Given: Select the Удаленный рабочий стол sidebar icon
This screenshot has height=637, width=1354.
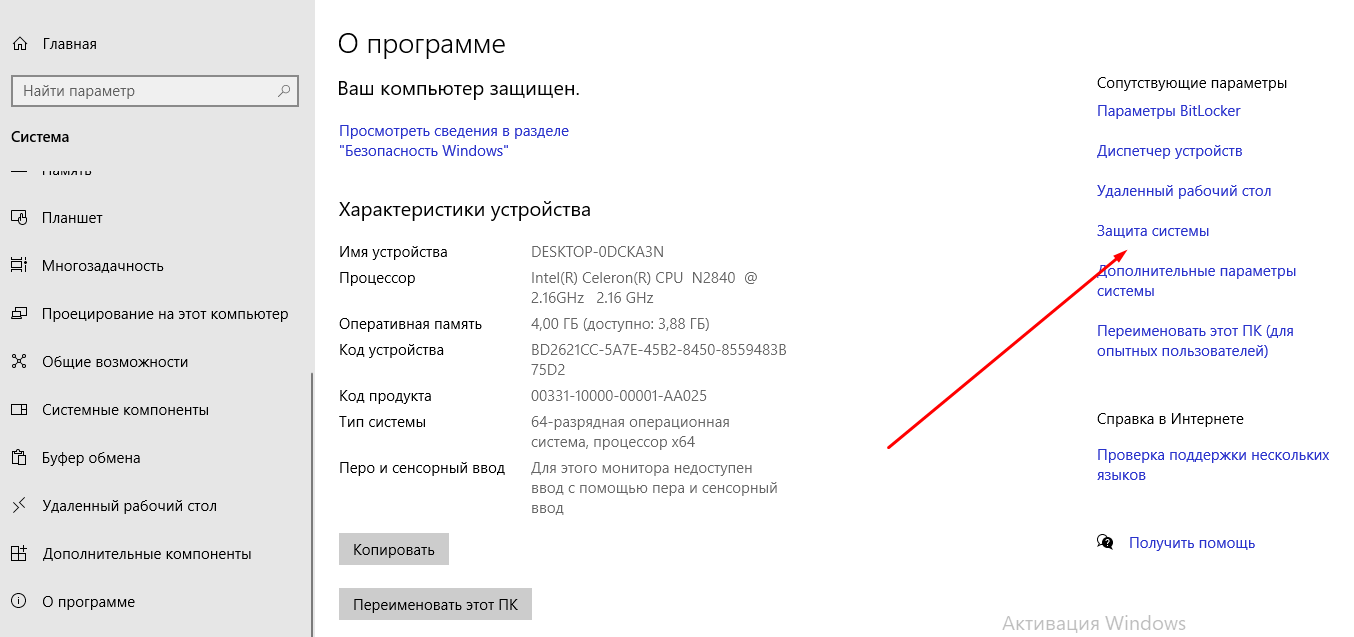Looking at the screenshot, I should (18, 505).
